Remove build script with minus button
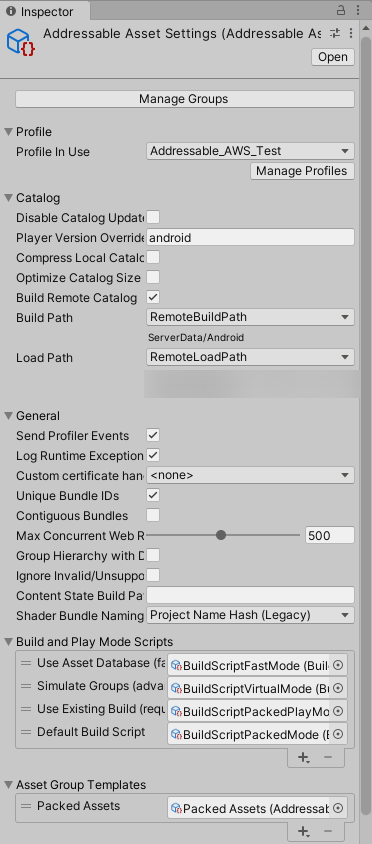 pos(328,758)
